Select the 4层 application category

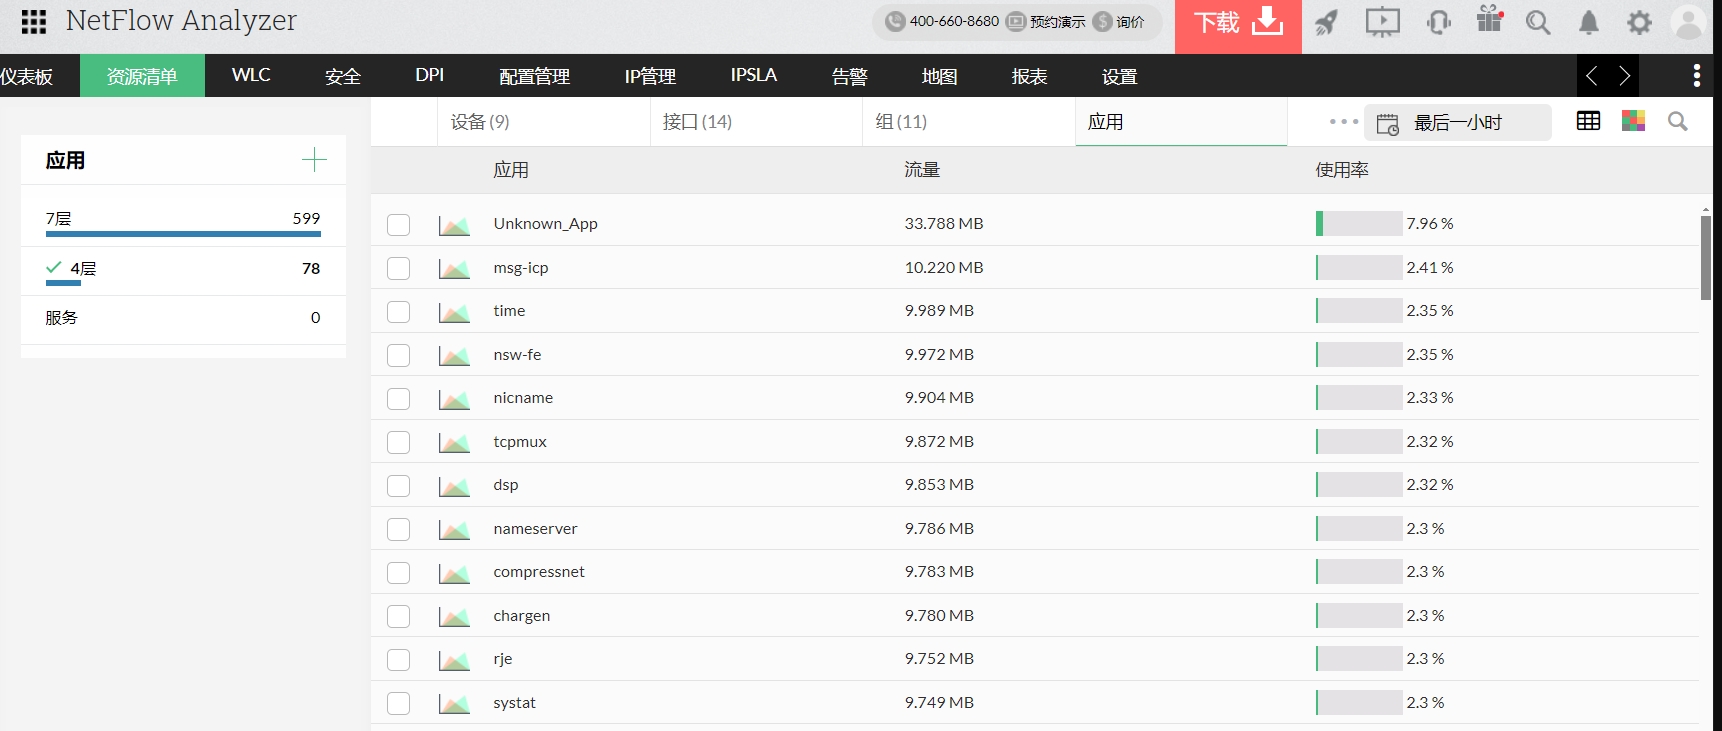(183, 269)
